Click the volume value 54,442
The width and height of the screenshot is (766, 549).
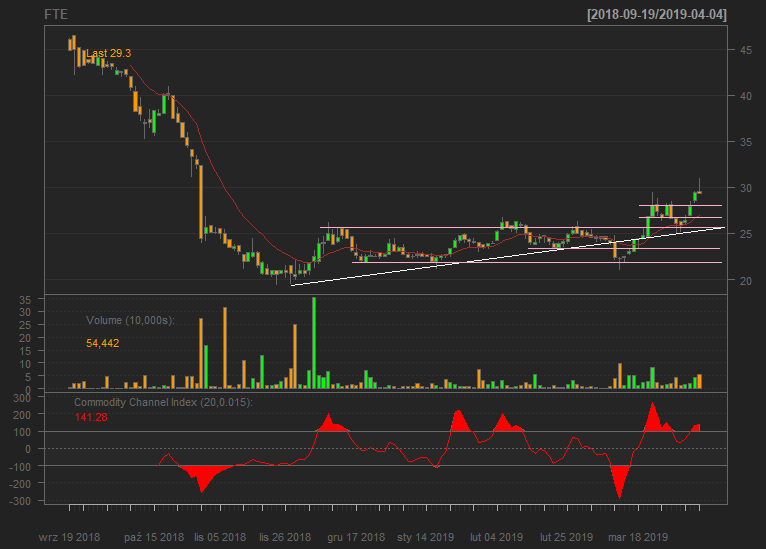tap(103, 343)
